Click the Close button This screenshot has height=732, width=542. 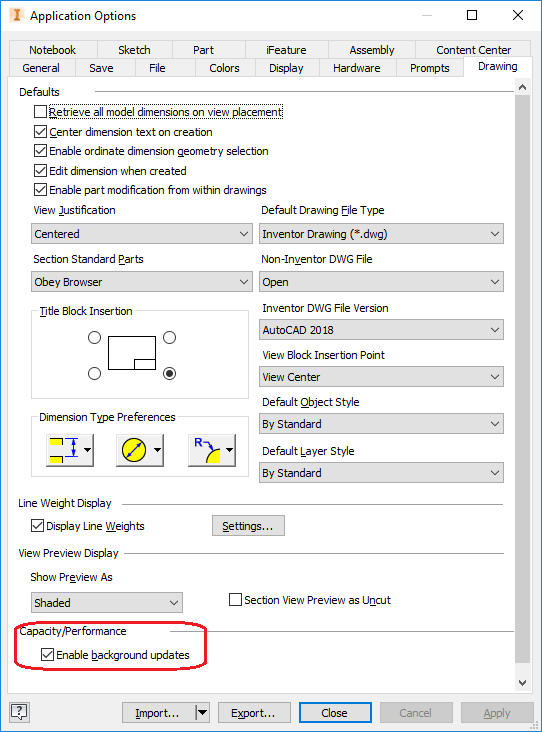[x=335, y=712]
